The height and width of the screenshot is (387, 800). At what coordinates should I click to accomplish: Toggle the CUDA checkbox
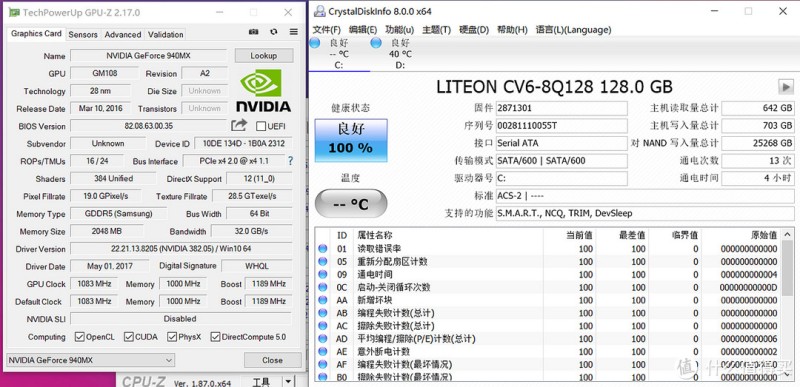point(129,337)
